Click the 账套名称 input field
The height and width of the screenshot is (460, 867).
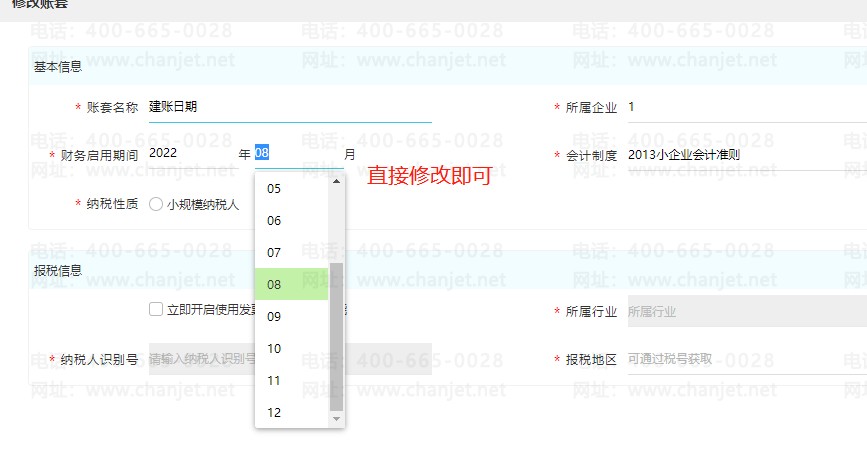pyautogui.click(x=290, y=107)
